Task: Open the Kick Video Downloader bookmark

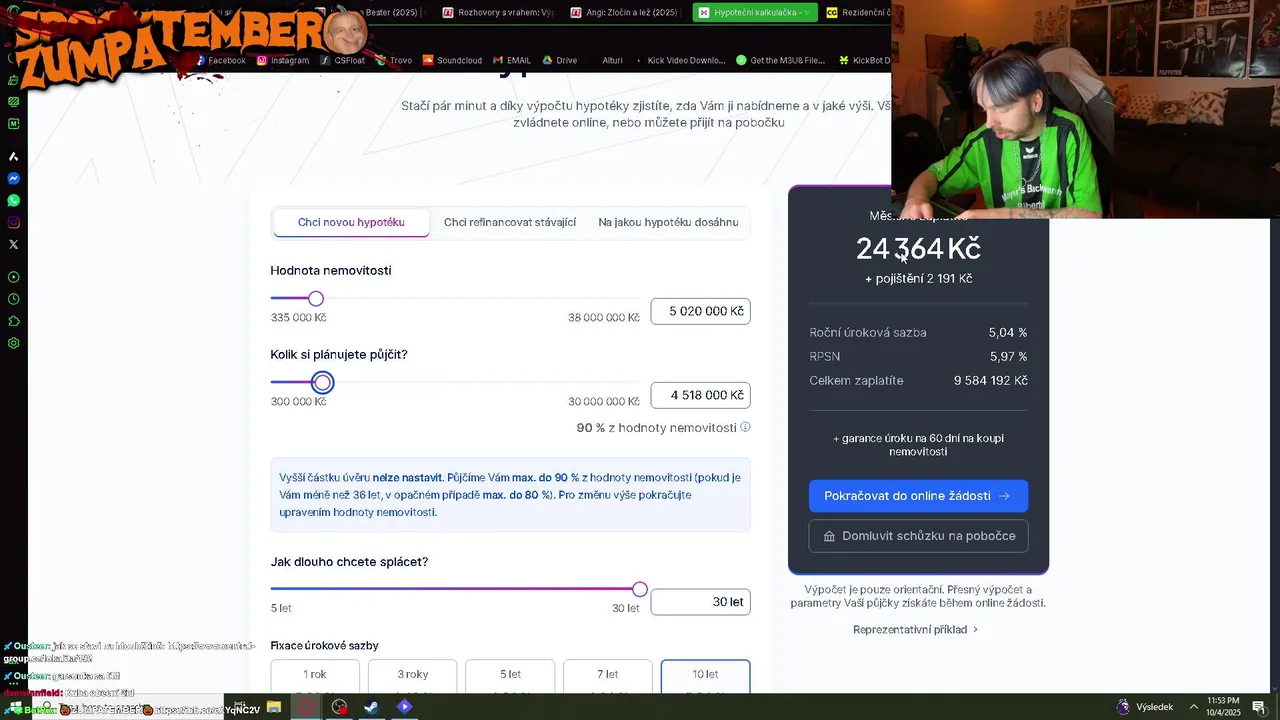Action: [x=680, y=60]
